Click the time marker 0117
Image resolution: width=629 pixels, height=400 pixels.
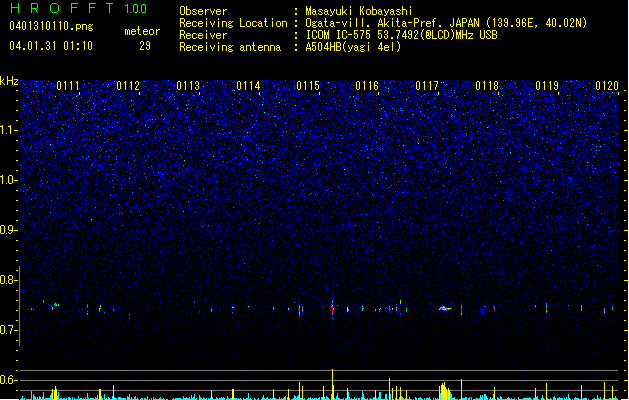pos(427,86)
